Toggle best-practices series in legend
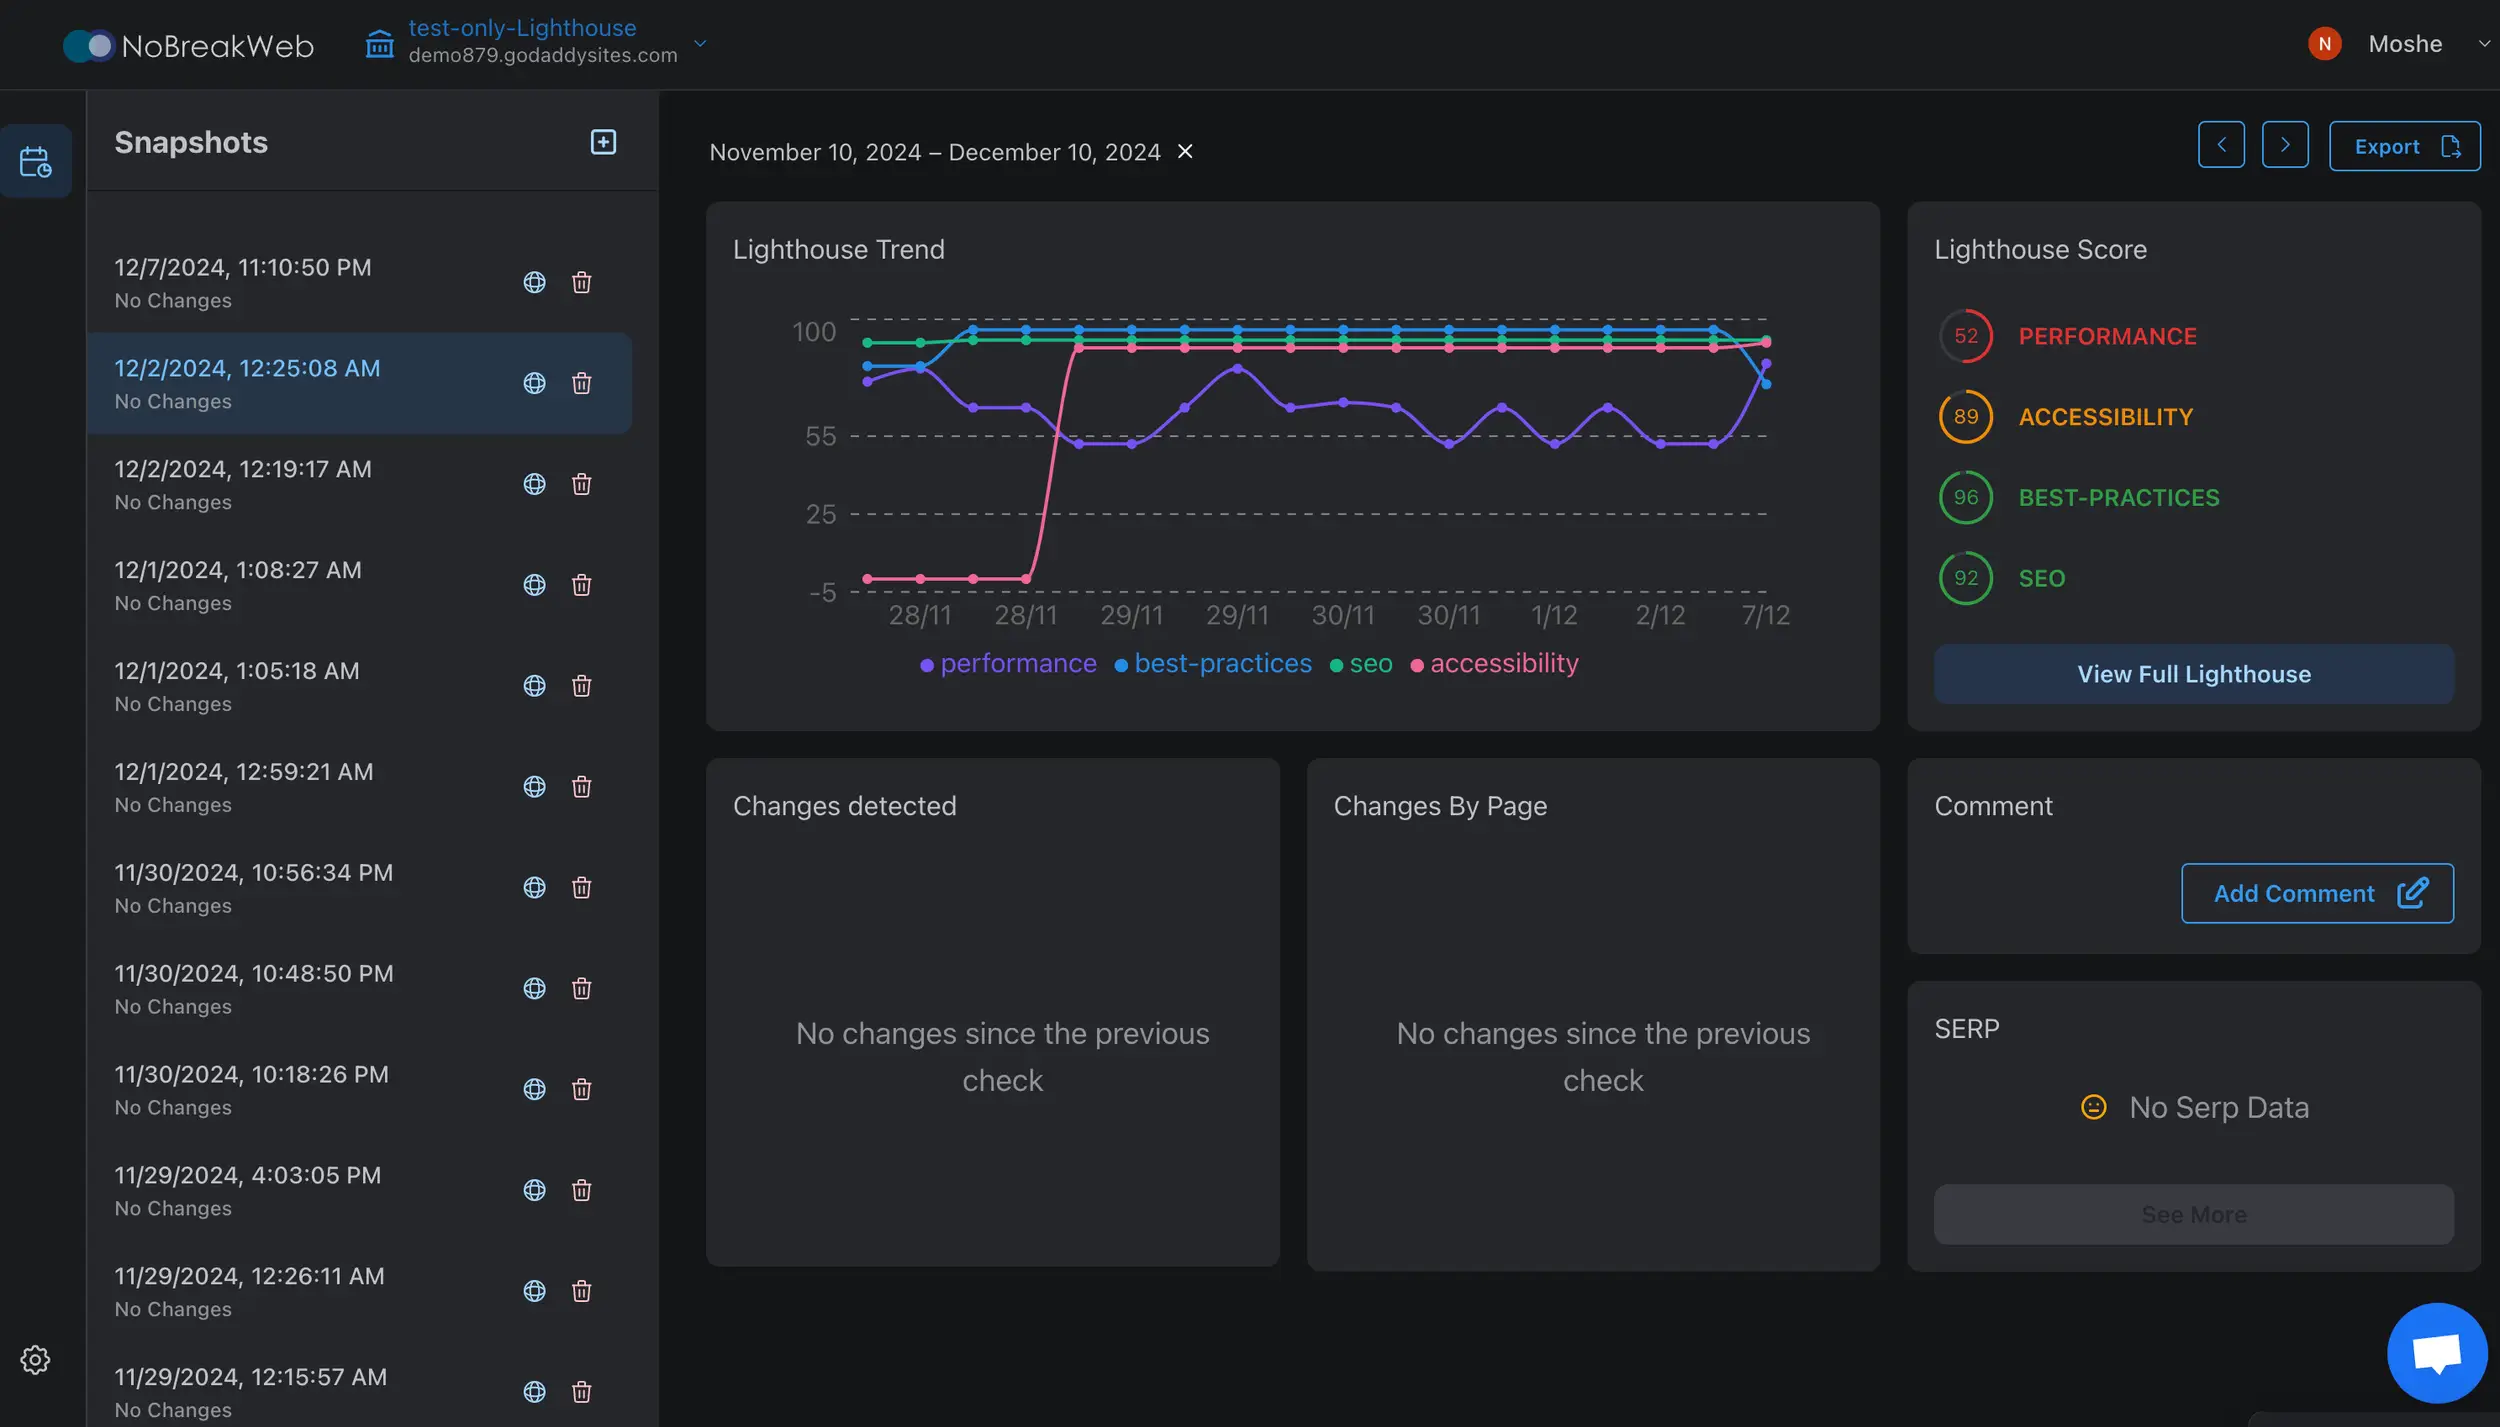This screenshot has height=1427, width=2500. [x=1213, y=664]
